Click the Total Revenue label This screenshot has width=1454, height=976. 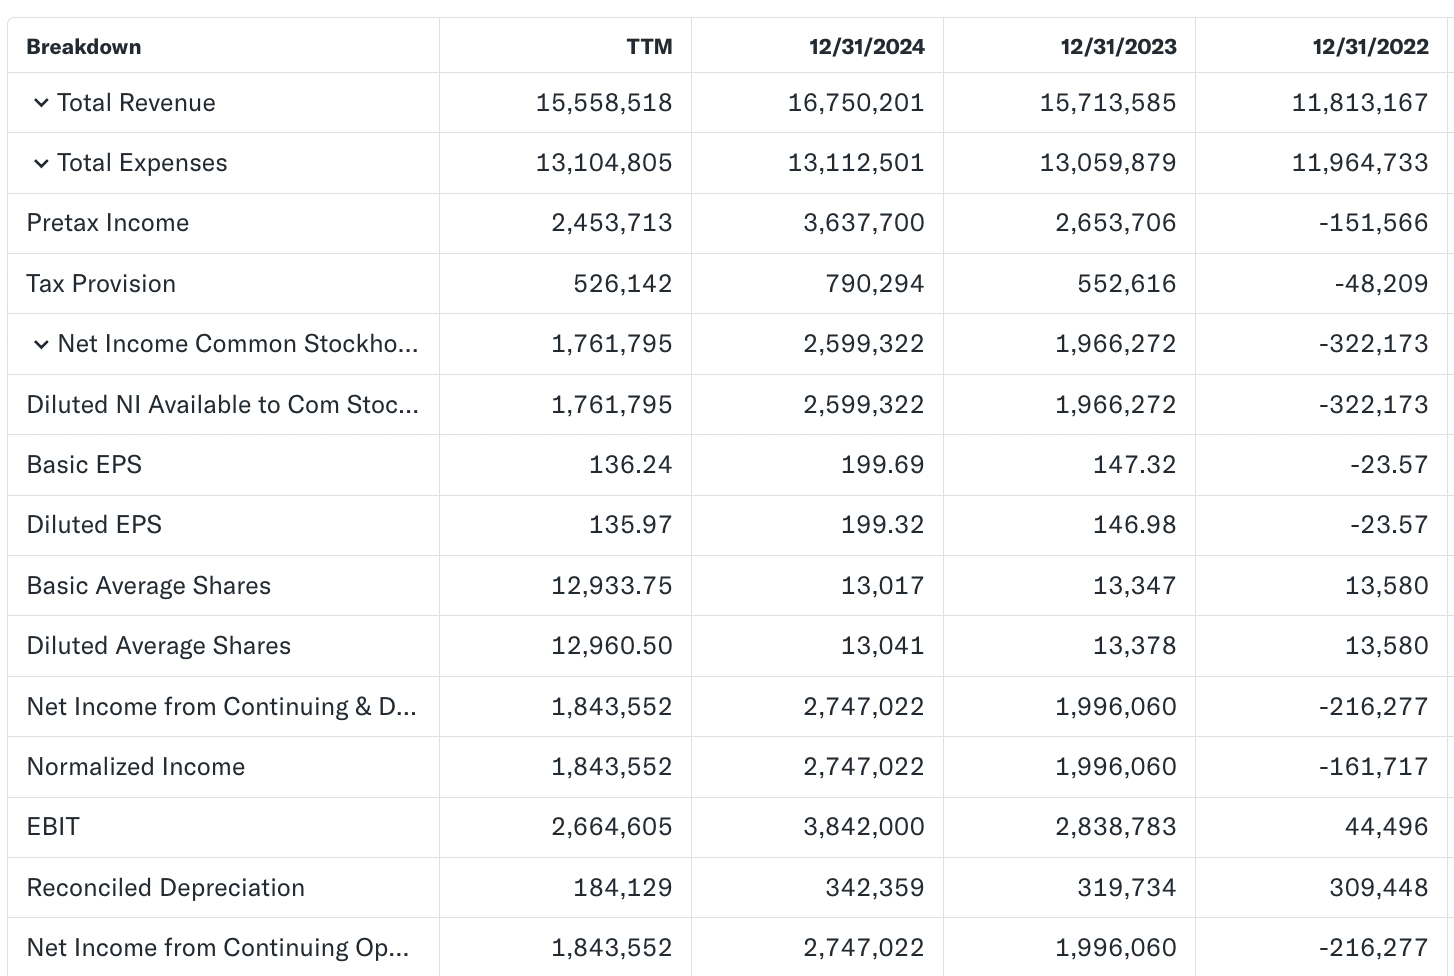pyautogui.click(x=136, y=103)
